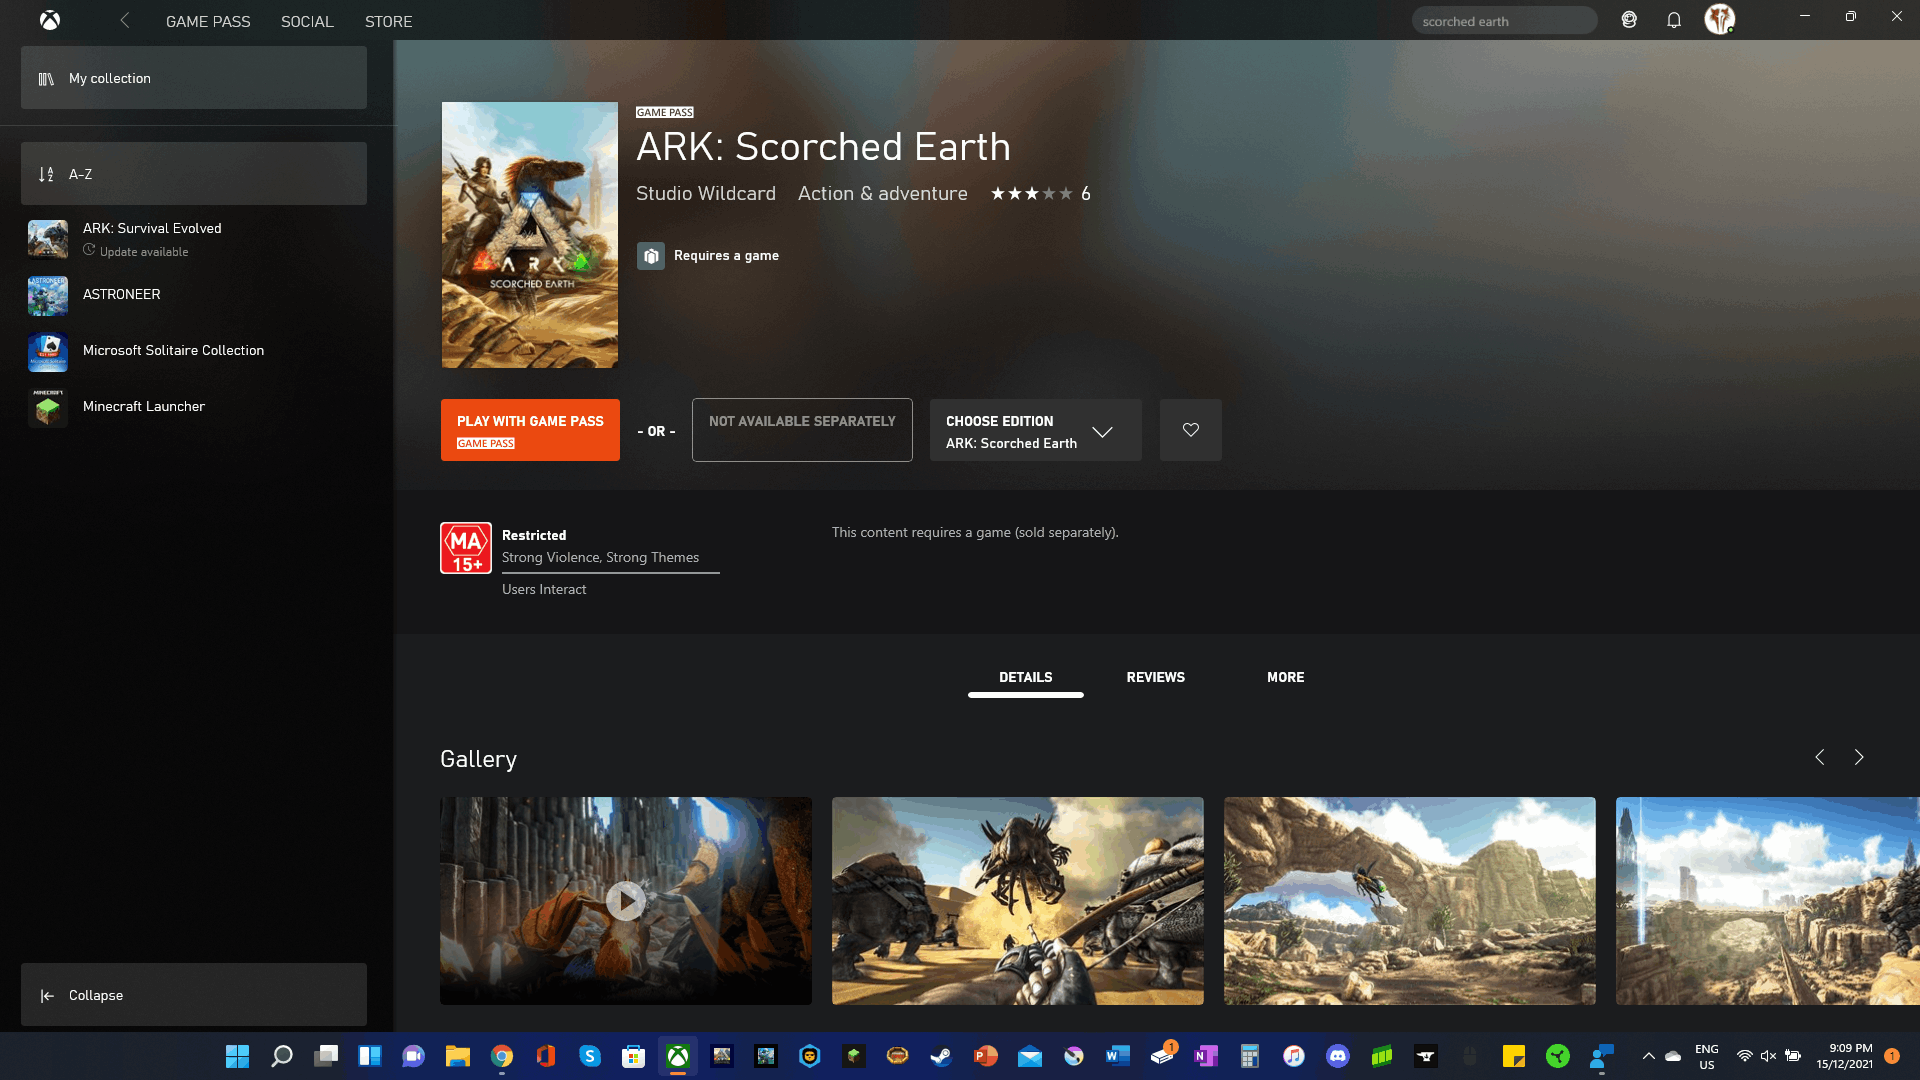Screen dimensions: 1920x1080
Task: Scroll gallery images using right arrow
Action: pyautogui.click(x=1861, y=758)
